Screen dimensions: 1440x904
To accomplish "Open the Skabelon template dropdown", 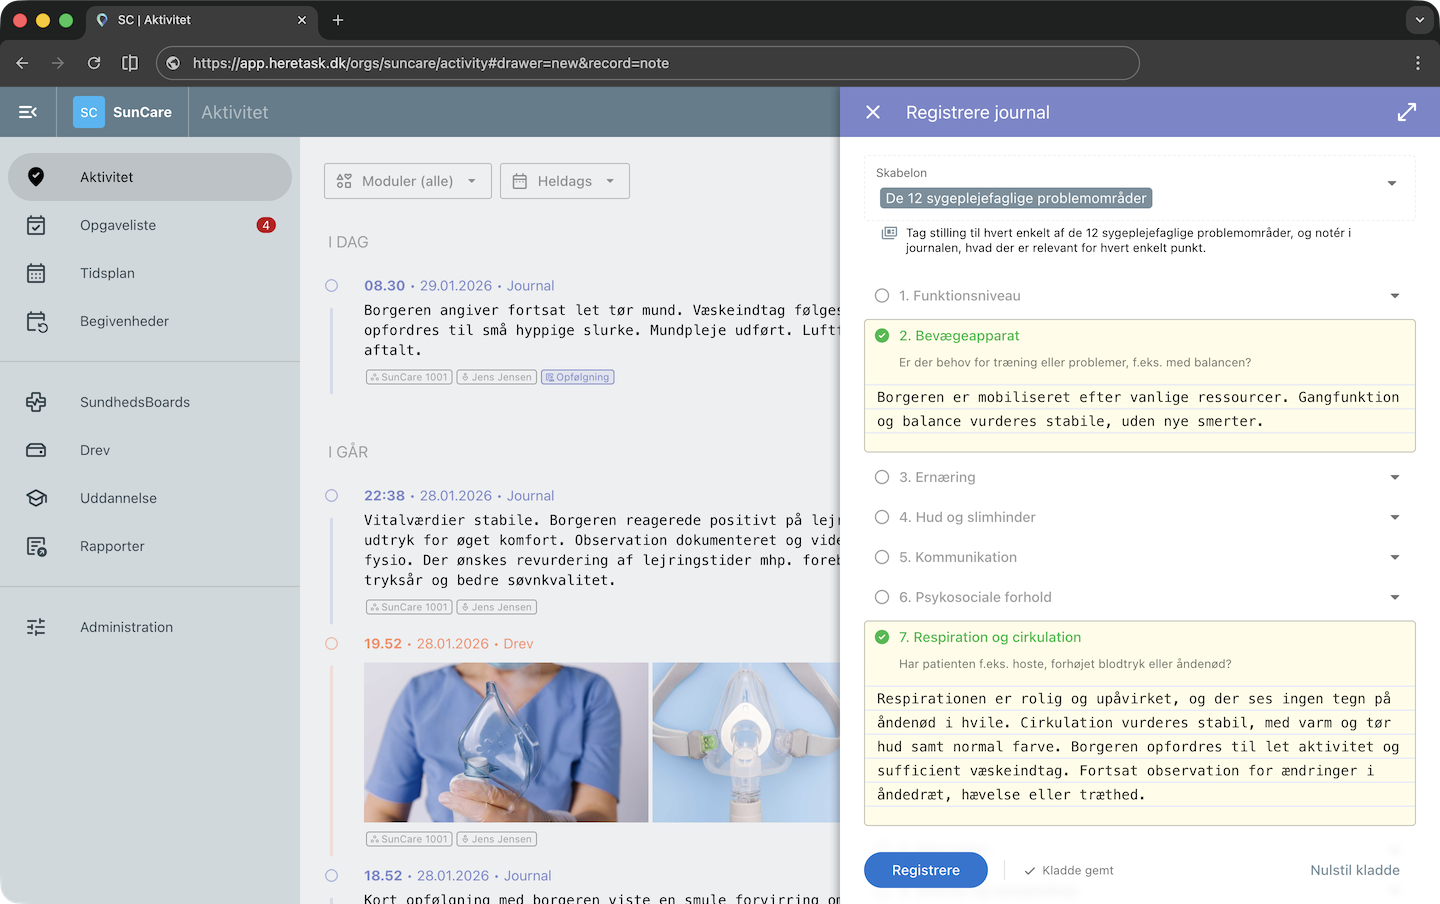I will pyautogui.click(x=1391, y=183).
